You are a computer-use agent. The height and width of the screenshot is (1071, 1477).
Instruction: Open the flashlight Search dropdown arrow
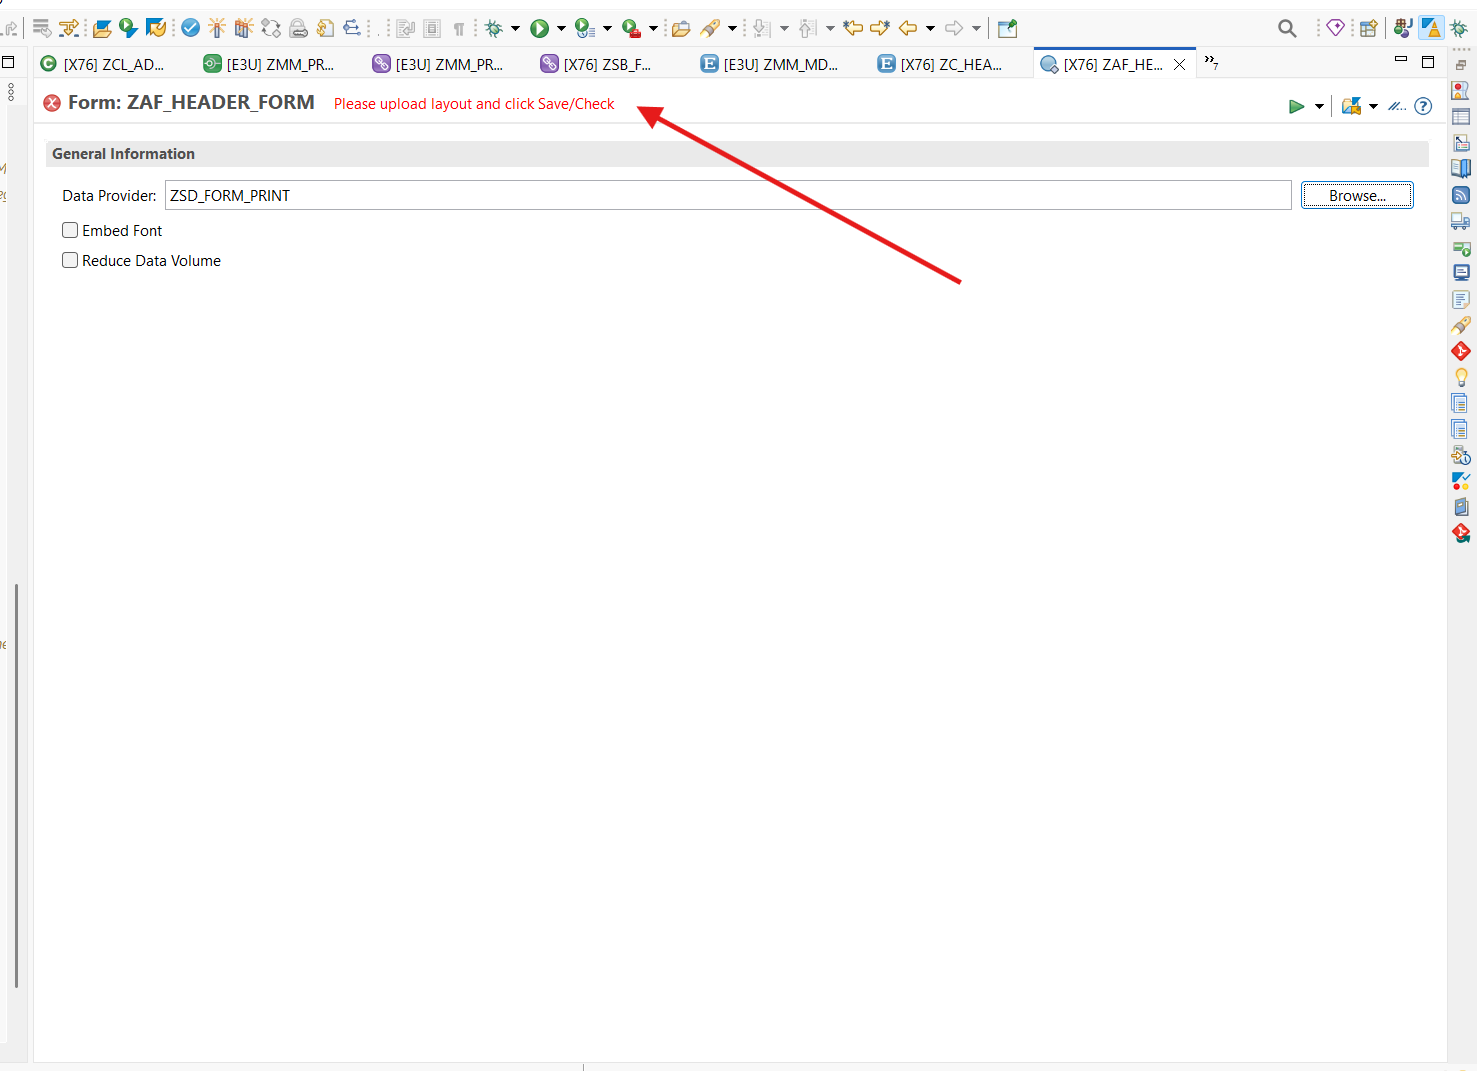click(732, 28)
